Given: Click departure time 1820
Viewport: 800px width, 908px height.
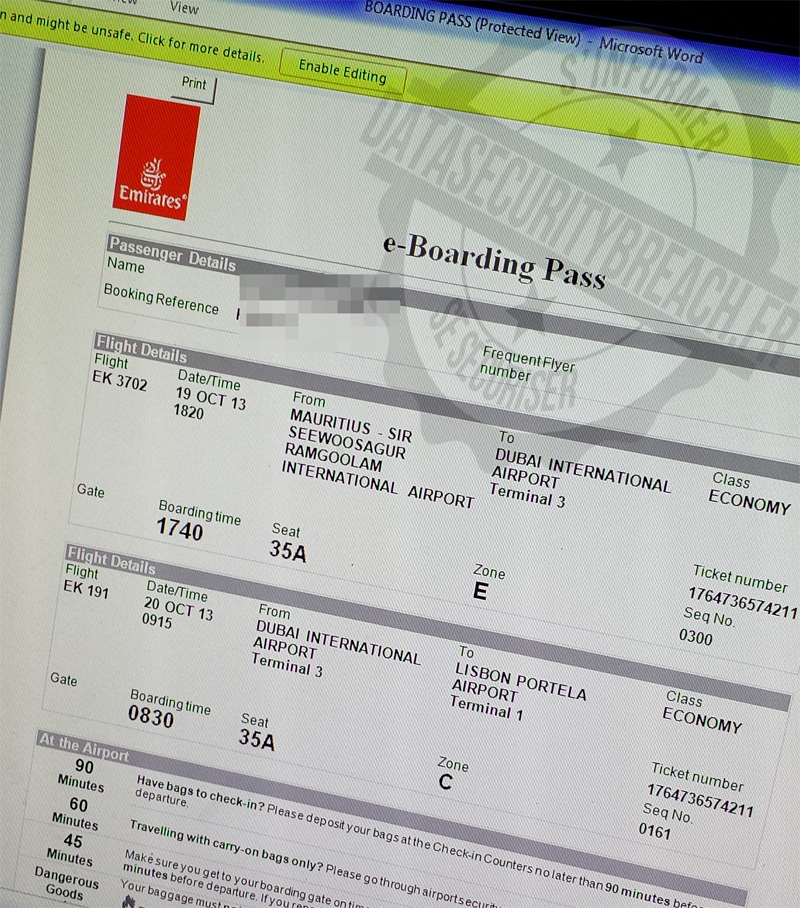Looking at the screenshot, I should tap(189, 411).
